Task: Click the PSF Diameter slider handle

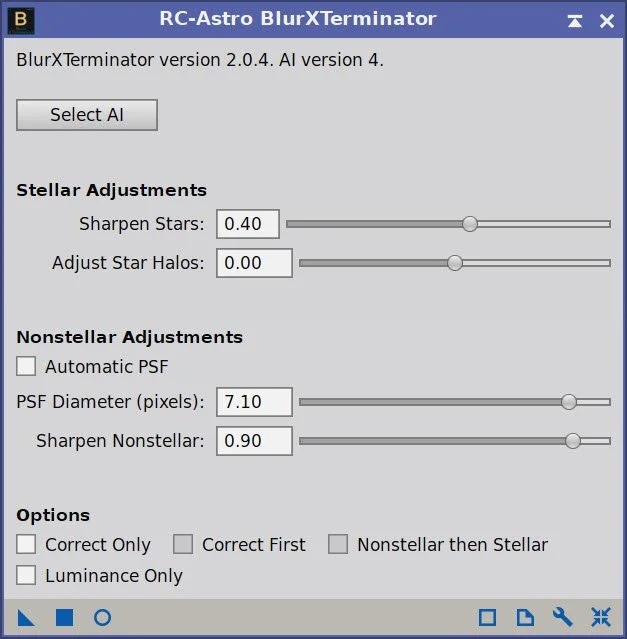Action: pyautogui.click(x=569, y=402)
